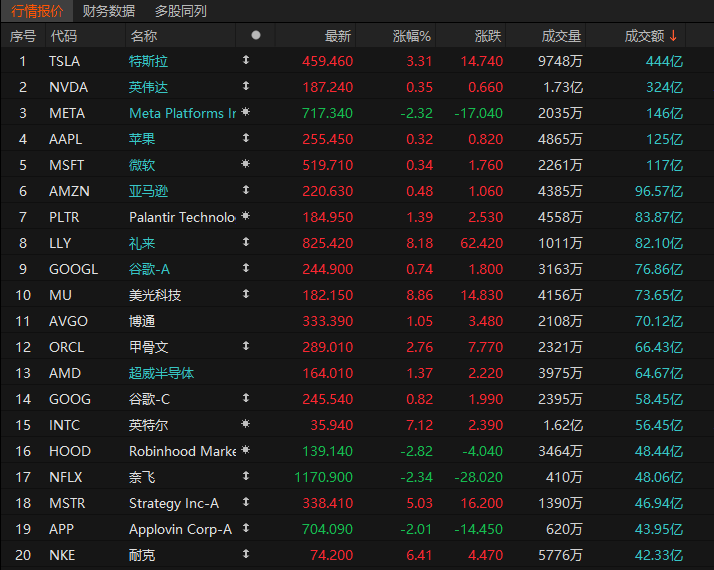This screenshot has width=714, height=570.
Task: Open the 英伟达 stock name link
Action: (148, 87)
